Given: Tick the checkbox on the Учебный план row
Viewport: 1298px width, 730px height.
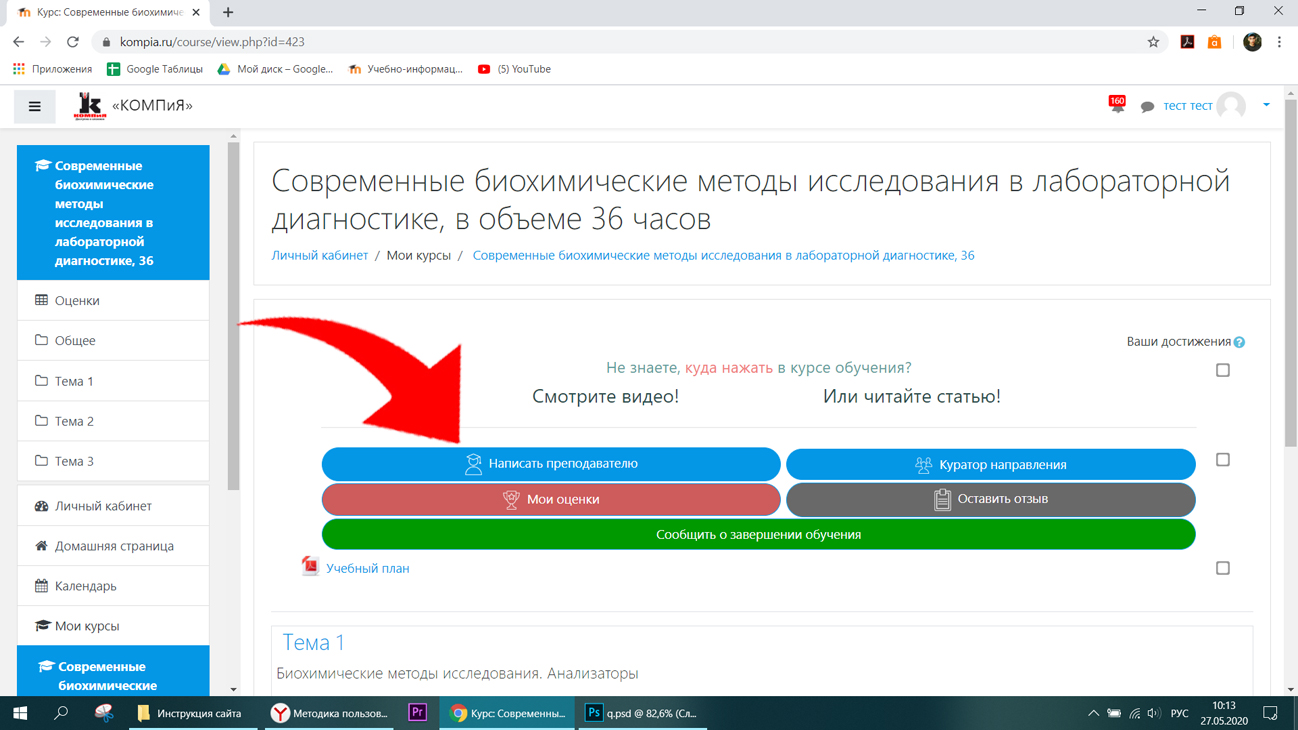Looking at the screenshot, I should click(x=1222, y=568).
